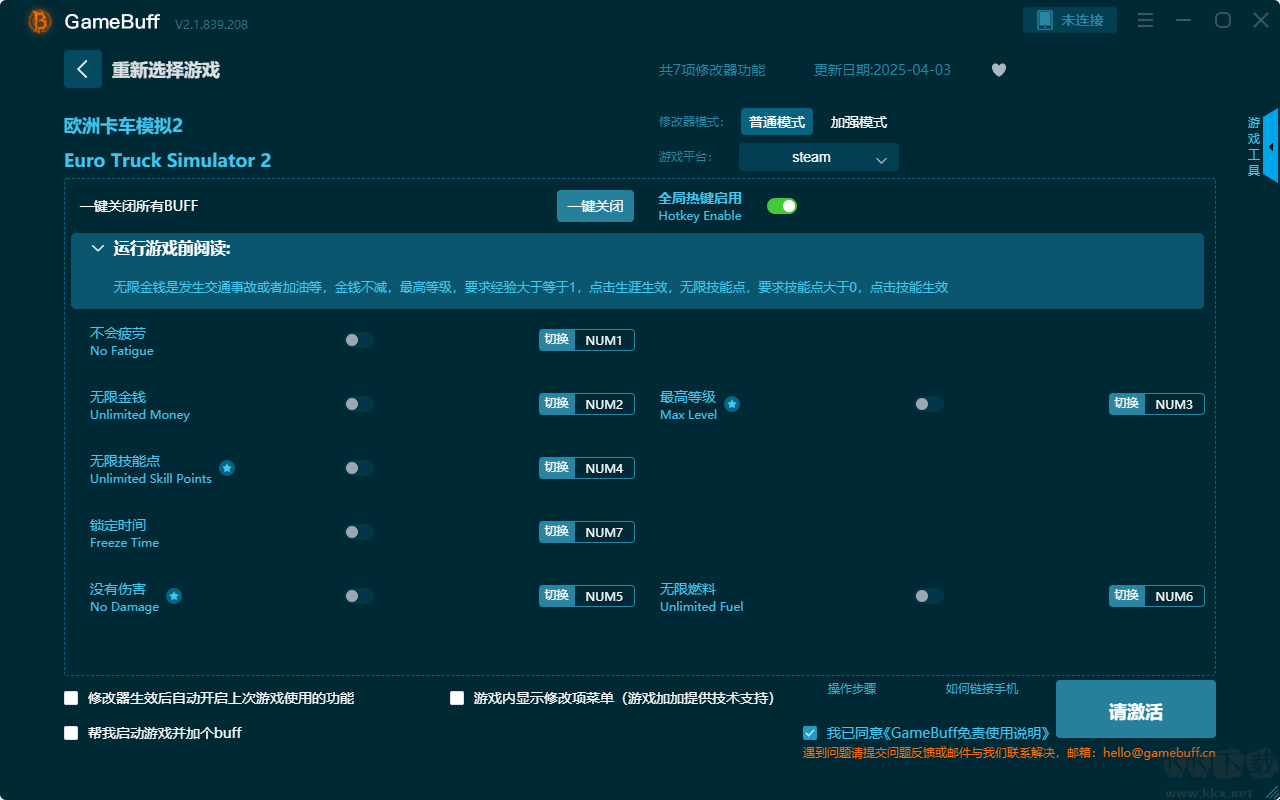Click star badge beside Unlimited Skill Points
Viewport: 1280px width, 800px height.
[x=227, y=468]
